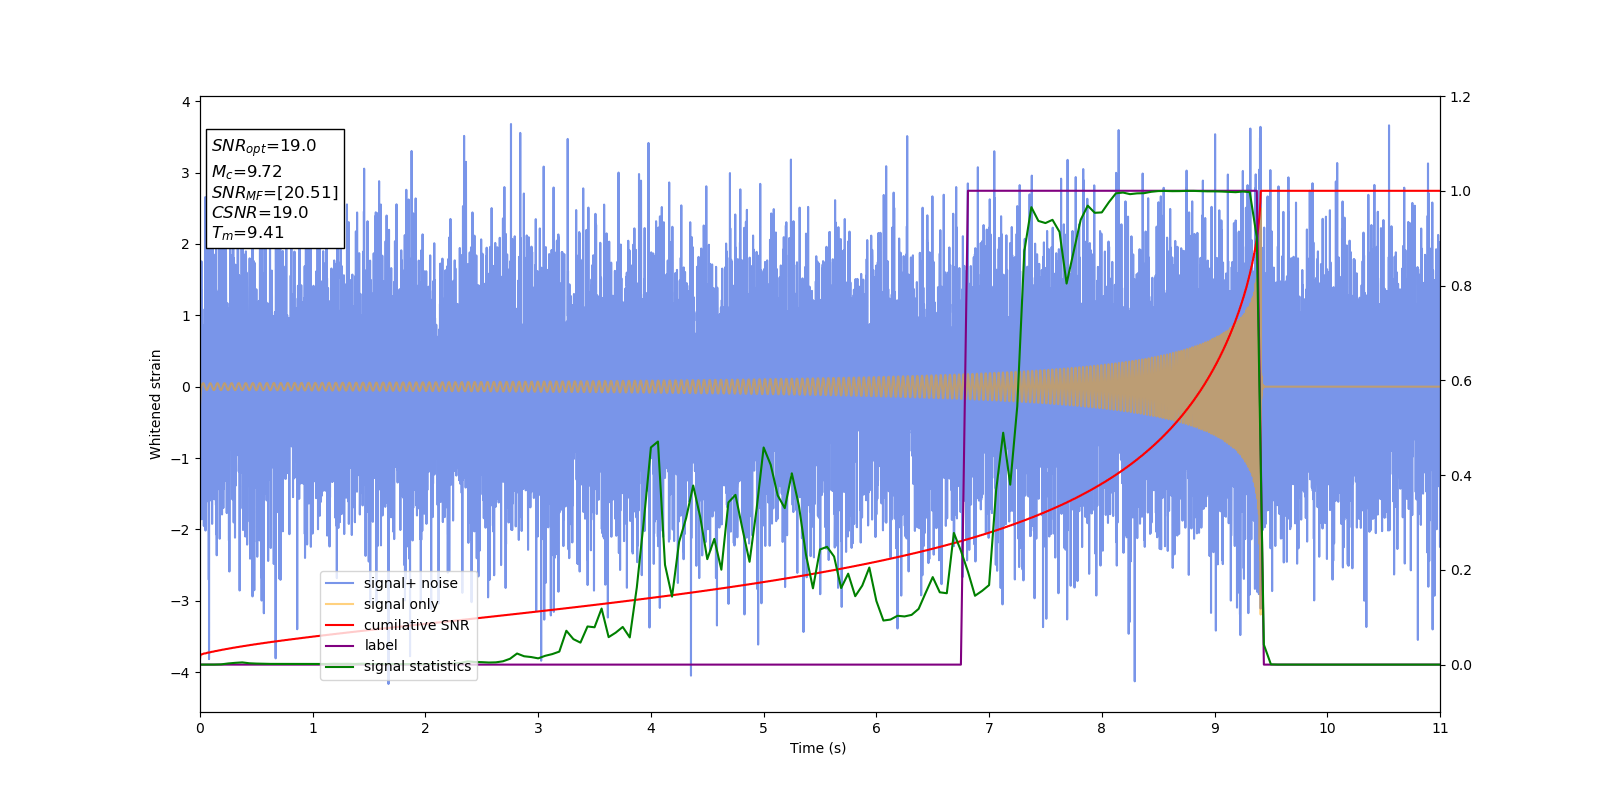
Task: Click the blue signal+ noise legend line
Action: tap(340, 584)
